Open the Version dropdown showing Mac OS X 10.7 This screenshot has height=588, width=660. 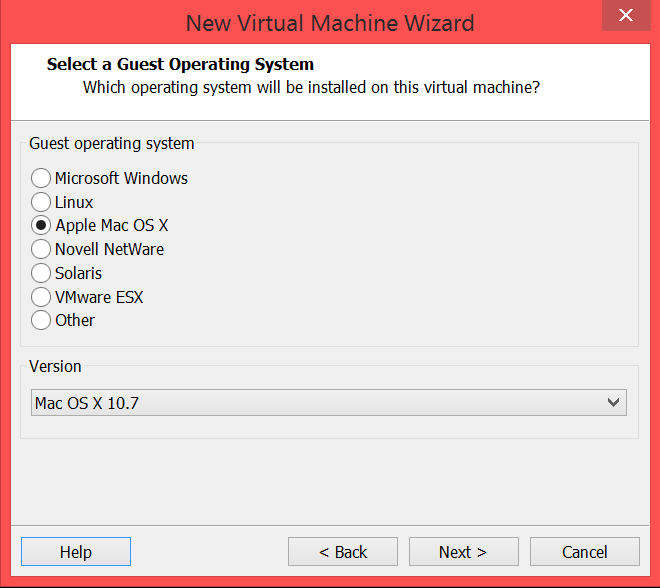329,403
